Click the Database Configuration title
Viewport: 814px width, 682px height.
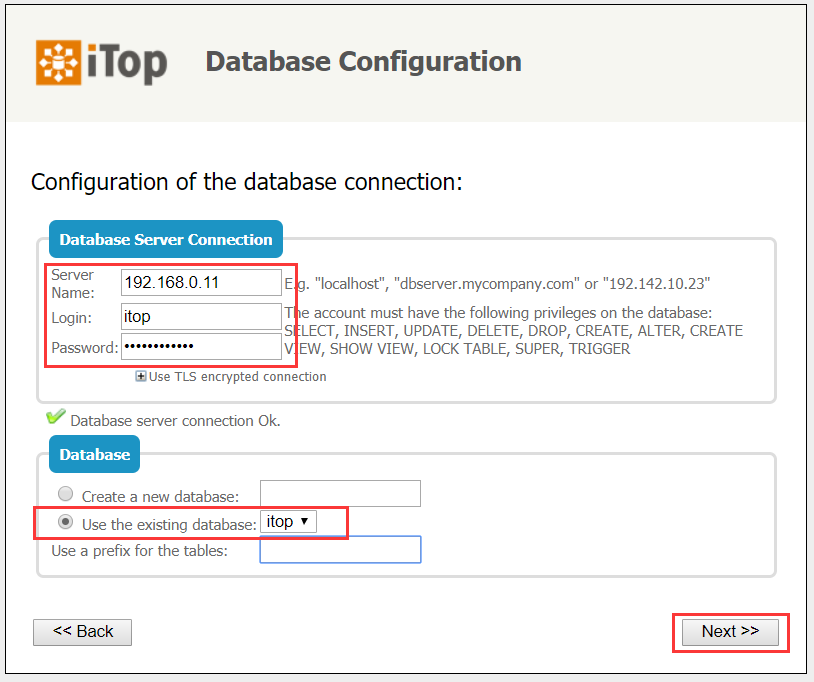click(363, 62)
